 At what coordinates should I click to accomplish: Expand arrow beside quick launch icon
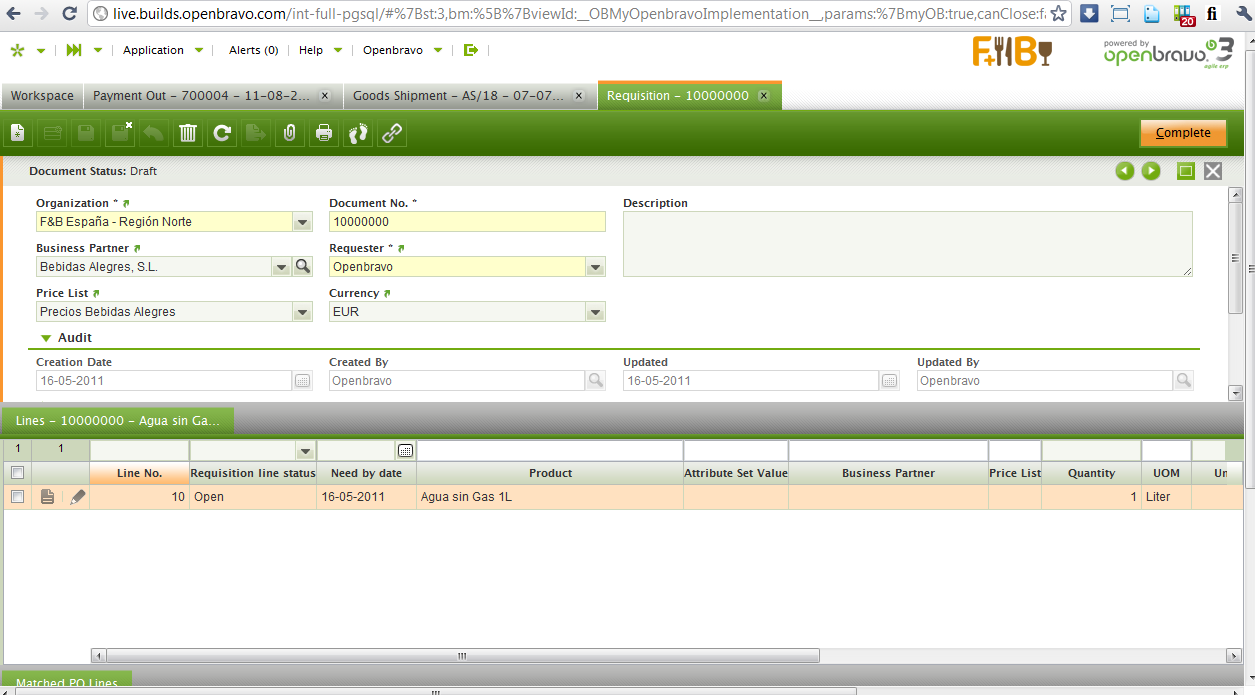[98, 51]
